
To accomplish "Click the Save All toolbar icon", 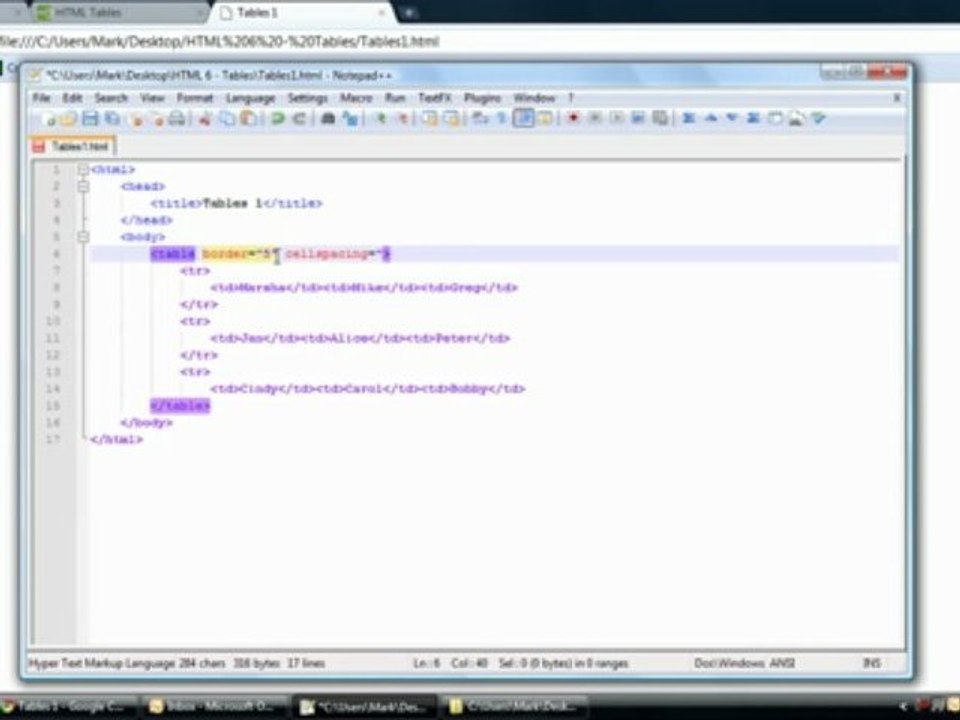I will [113, 118].
